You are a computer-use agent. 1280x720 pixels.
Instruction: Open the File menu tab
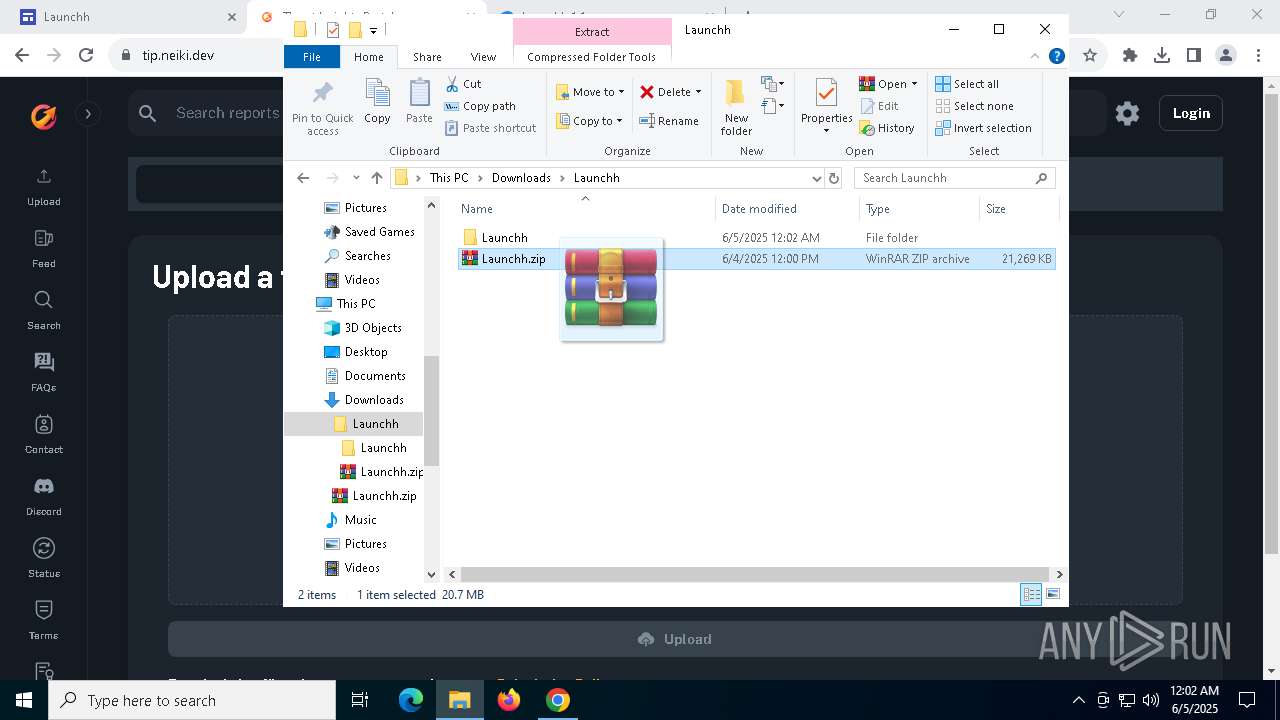point(312,57)
